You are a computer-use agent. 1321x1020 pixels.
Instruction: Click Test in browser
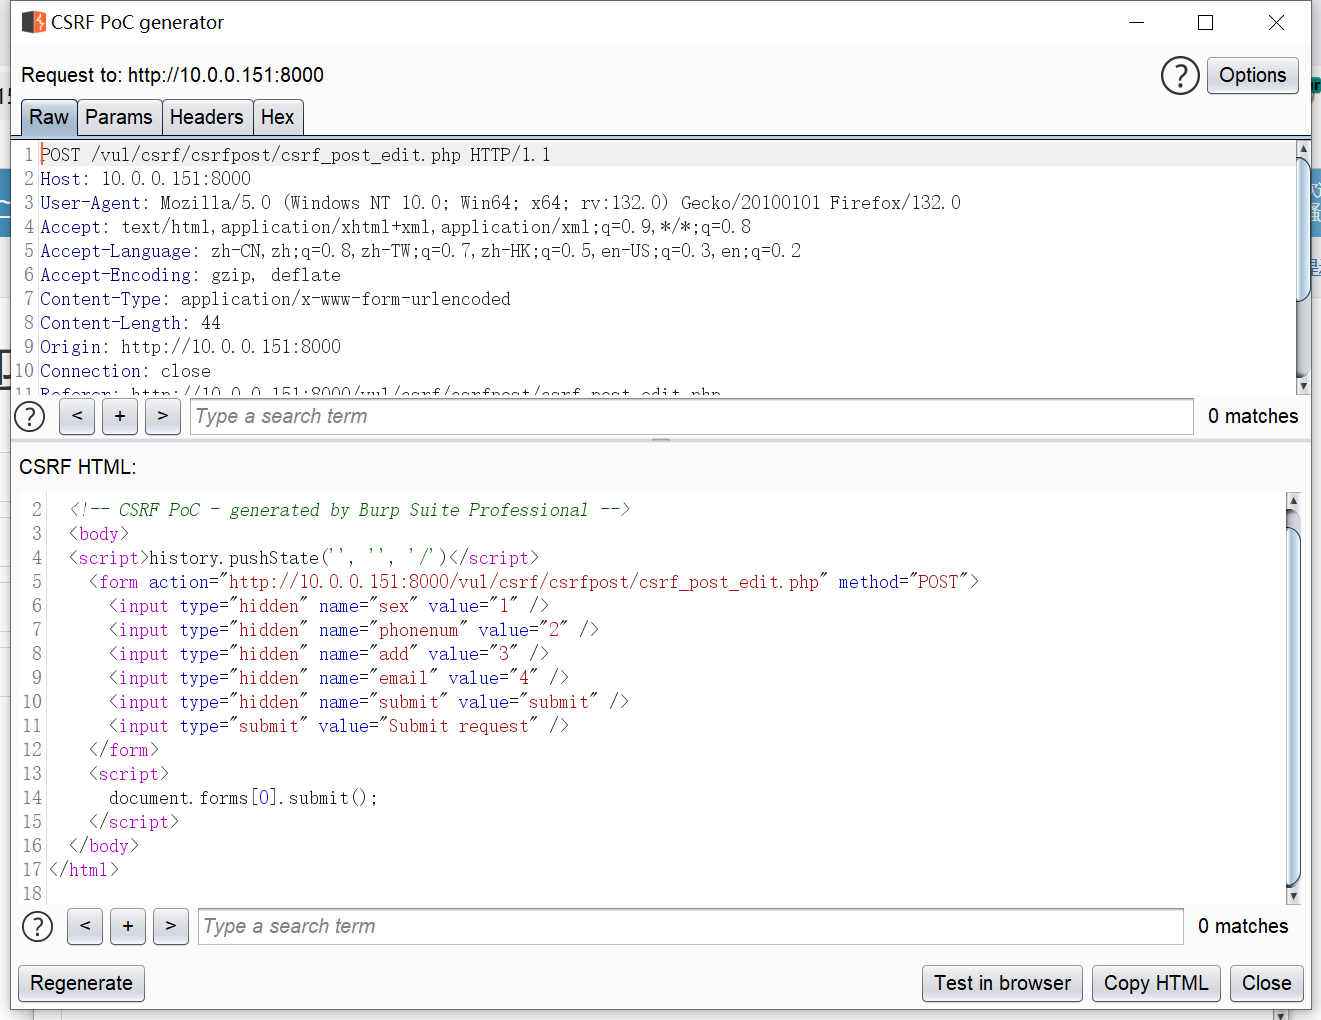pos(1002,983)
